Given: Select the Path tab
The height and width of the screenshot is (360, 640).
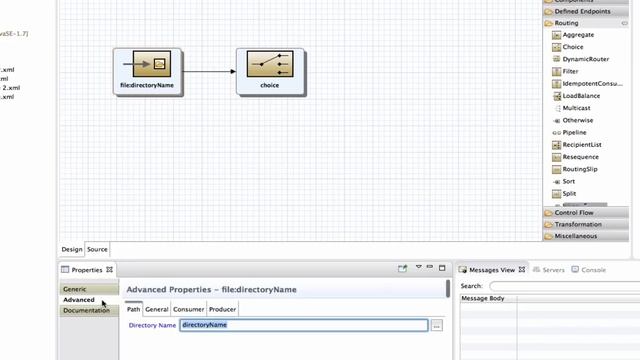Looking at the screenshot, I should point(133,309).
